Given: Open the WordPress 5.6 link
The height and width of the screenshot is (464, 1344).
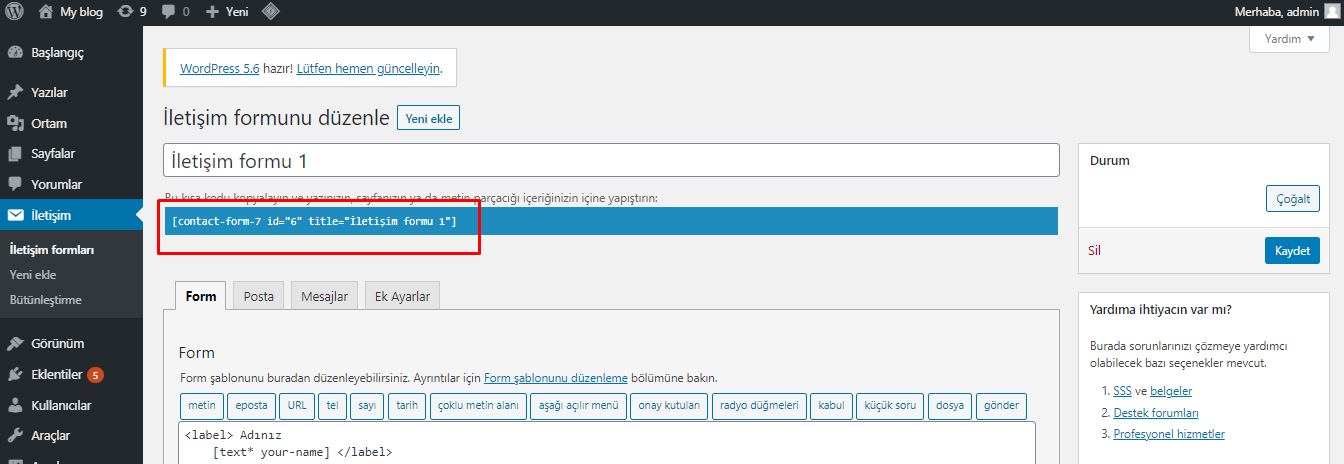Looking at the screenshot, I should coord(220,69).
